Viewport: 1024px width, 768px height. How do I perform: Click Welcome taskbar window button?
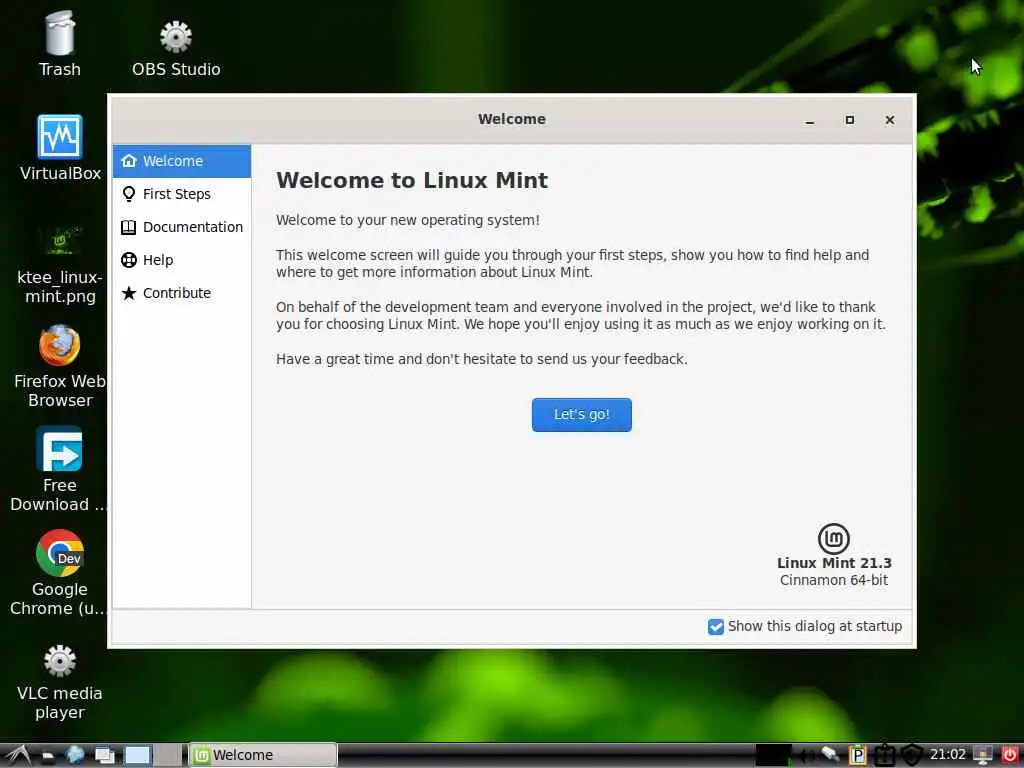tap(263, 755)
